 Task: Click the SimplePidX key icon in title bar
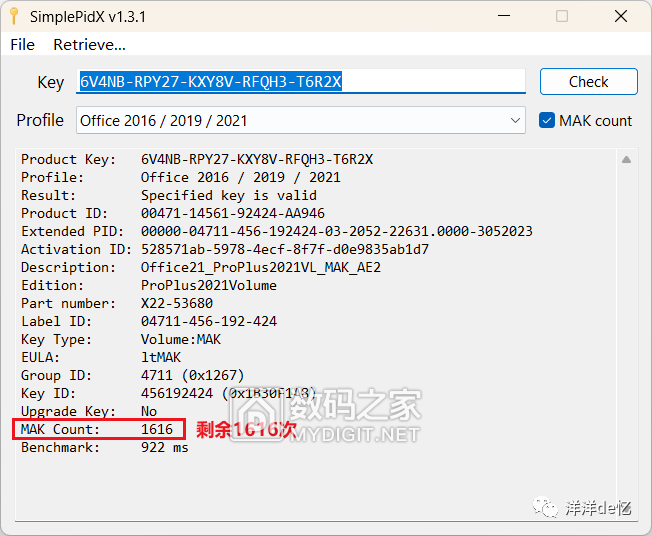14,16
